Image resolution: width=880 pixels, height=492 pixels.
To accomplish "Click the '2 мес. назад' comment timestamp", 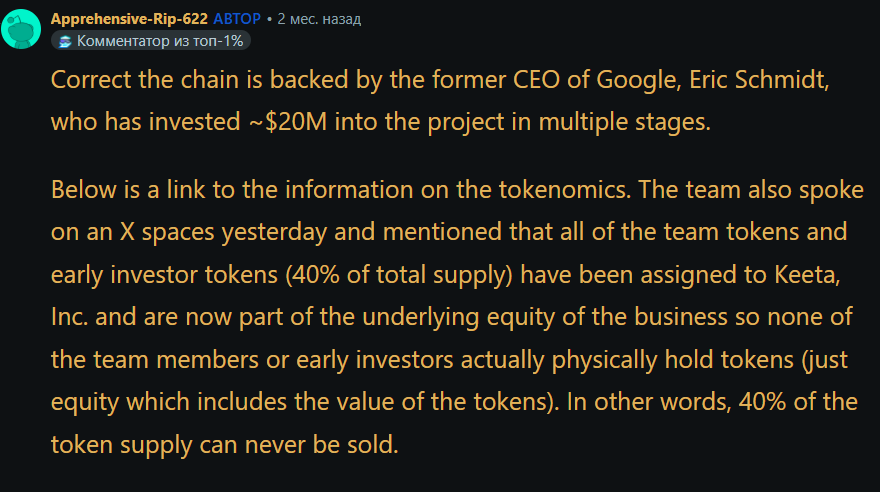I will tap(319, 19).
